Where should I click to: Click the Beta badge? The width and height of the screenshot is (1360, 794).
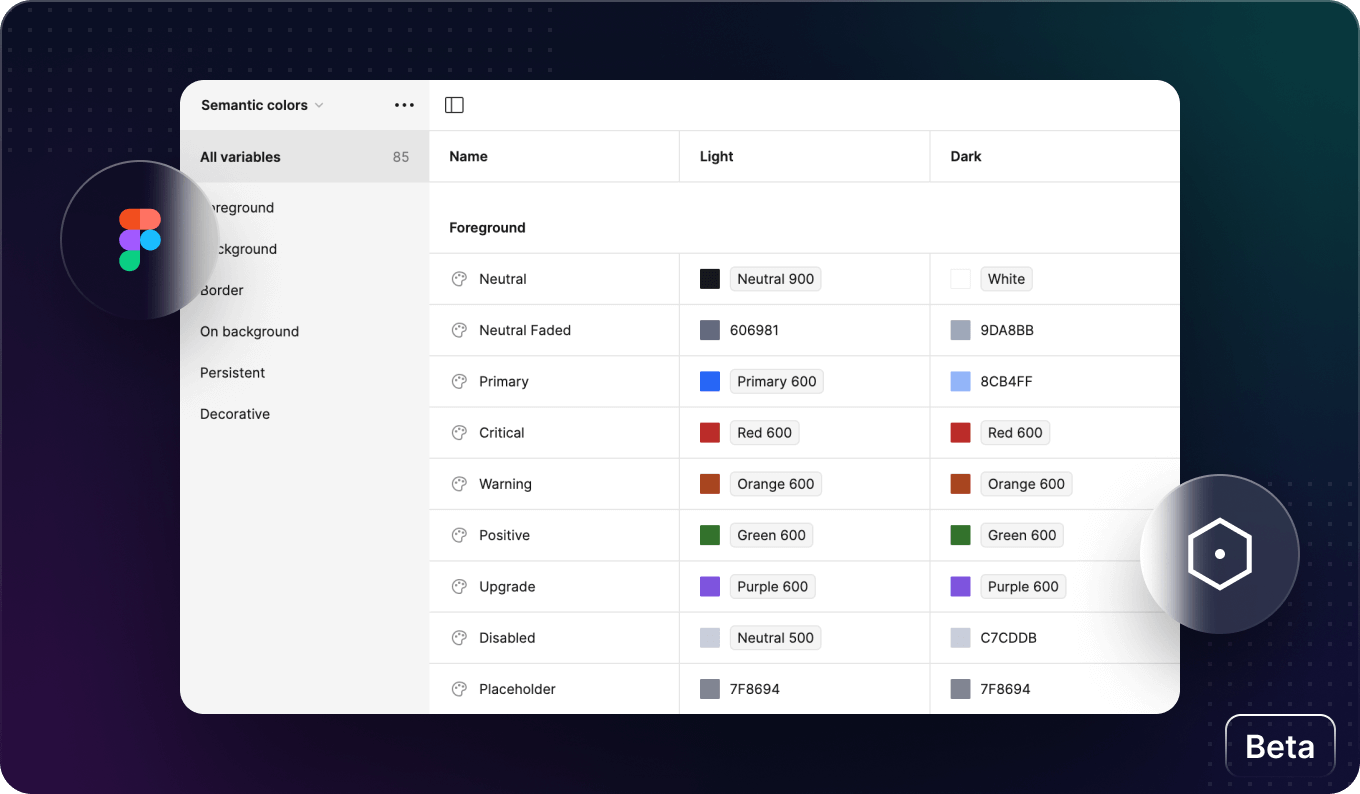point(1280,746)
